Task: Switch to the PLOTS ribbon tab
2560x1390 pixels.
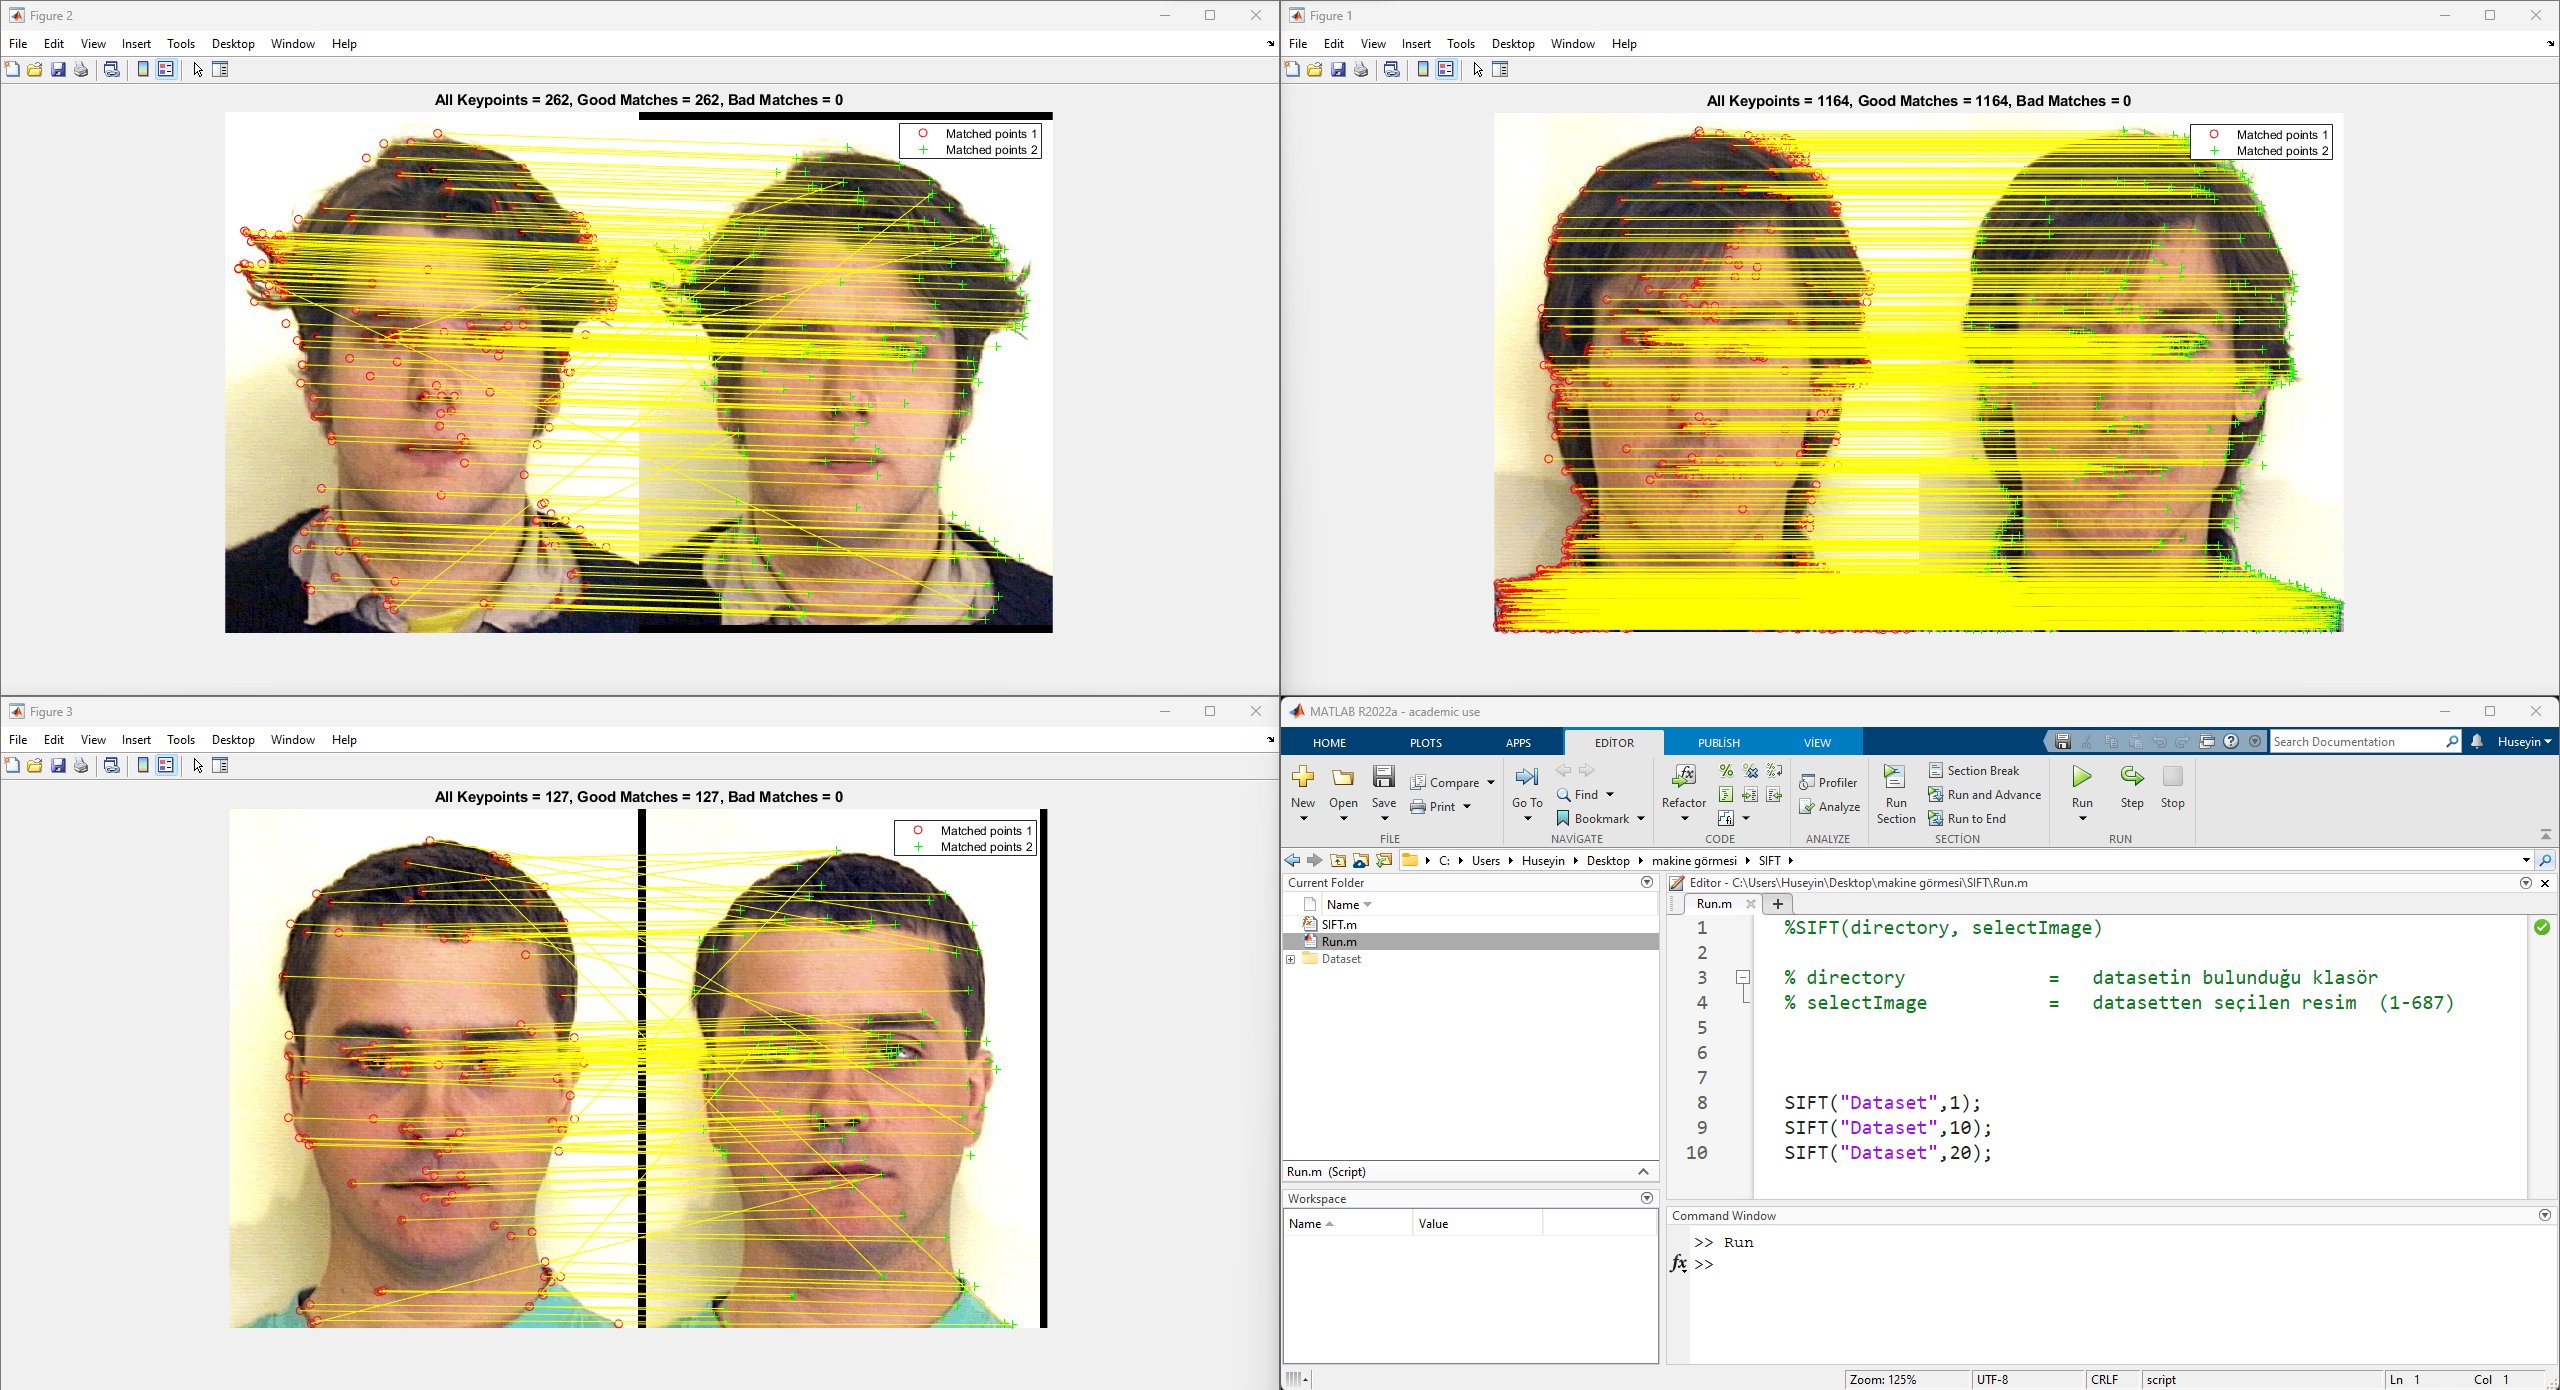Action: (x=1425, y=743)
